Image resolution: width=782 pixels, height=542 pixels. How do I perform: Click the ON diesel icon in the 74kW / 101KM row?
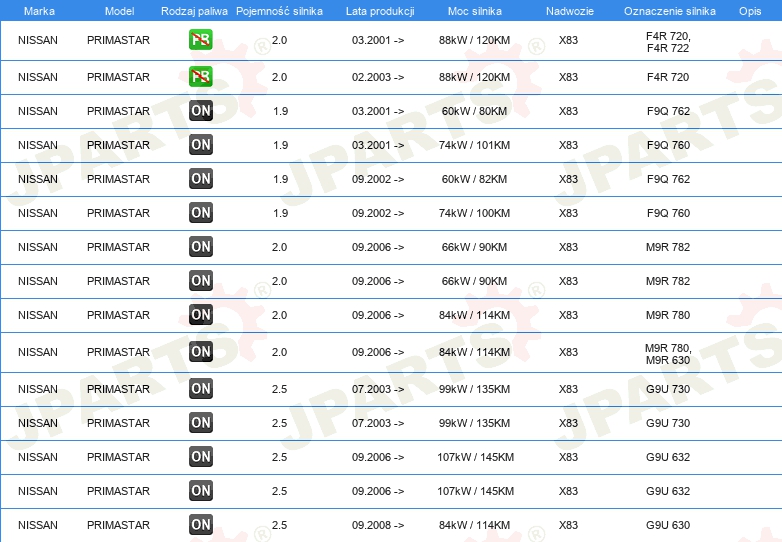click(x=200, y=145)
